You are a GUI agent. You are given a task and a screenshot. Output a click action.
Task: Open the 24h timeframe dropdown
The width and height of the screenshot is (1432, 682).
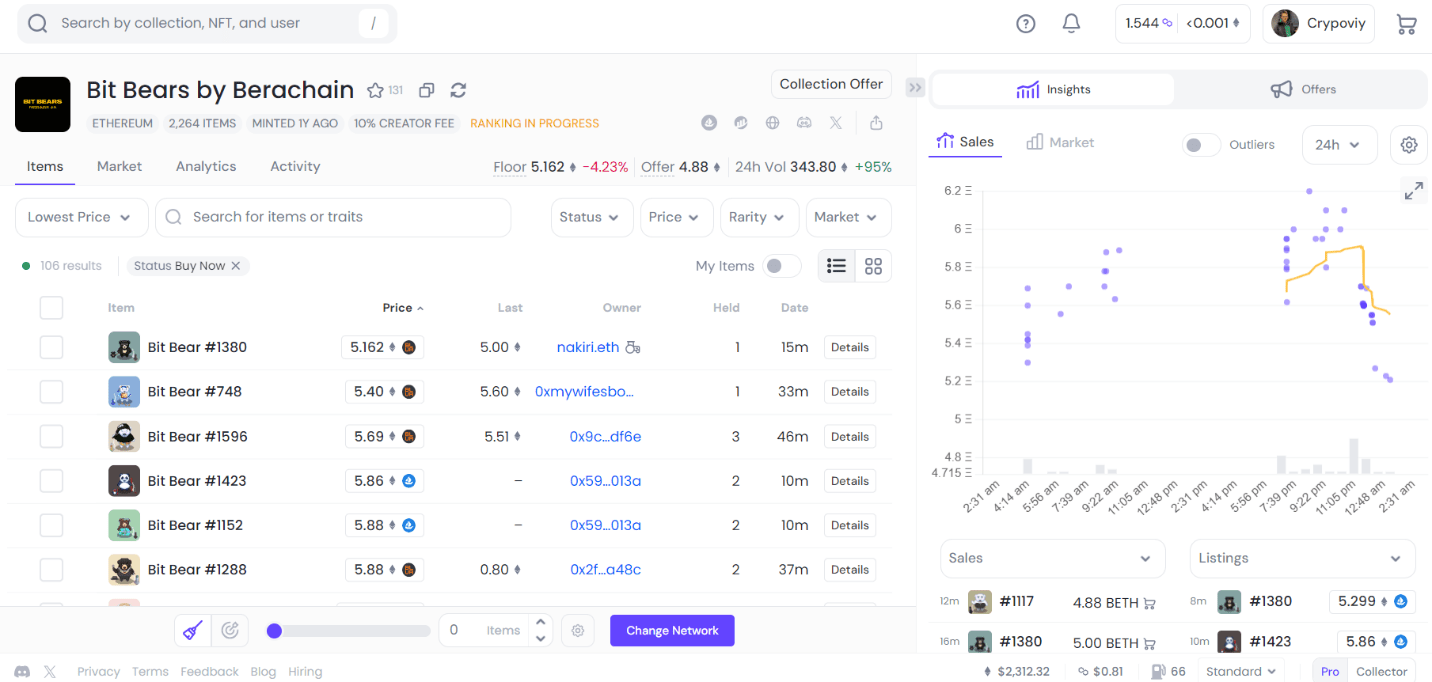coord(1339,145)
